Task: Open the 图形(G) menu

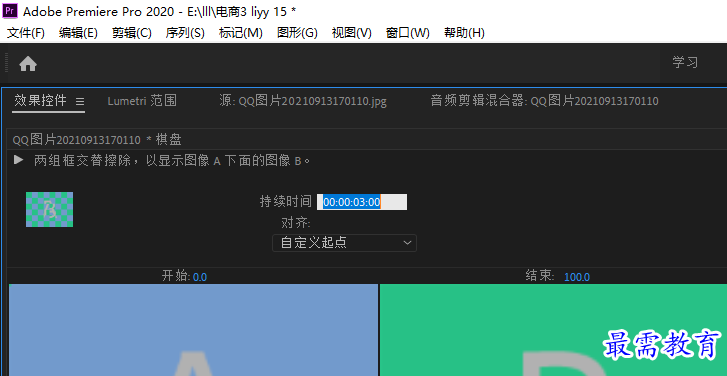Action: [x=297, y=33]
